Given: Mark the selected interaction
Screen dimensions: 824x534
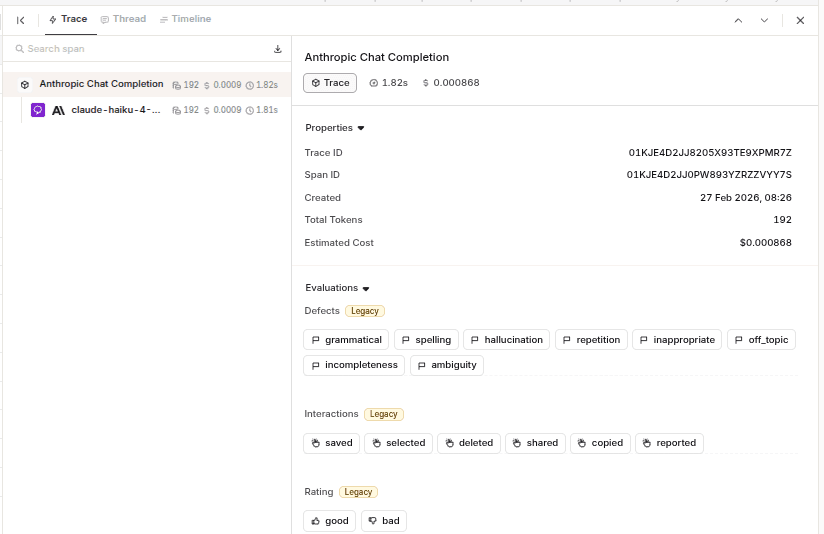Looking at the screenshot, I should (x=398, y=443).
